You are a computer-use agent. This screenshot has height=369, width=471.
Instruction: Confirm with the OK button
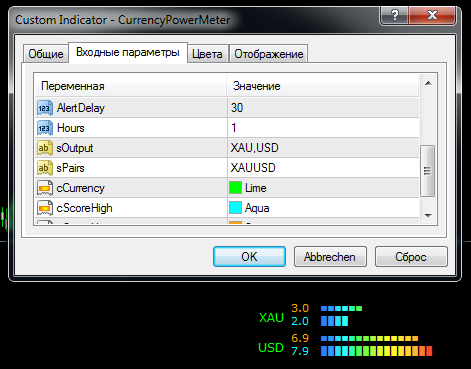point(249,257)
